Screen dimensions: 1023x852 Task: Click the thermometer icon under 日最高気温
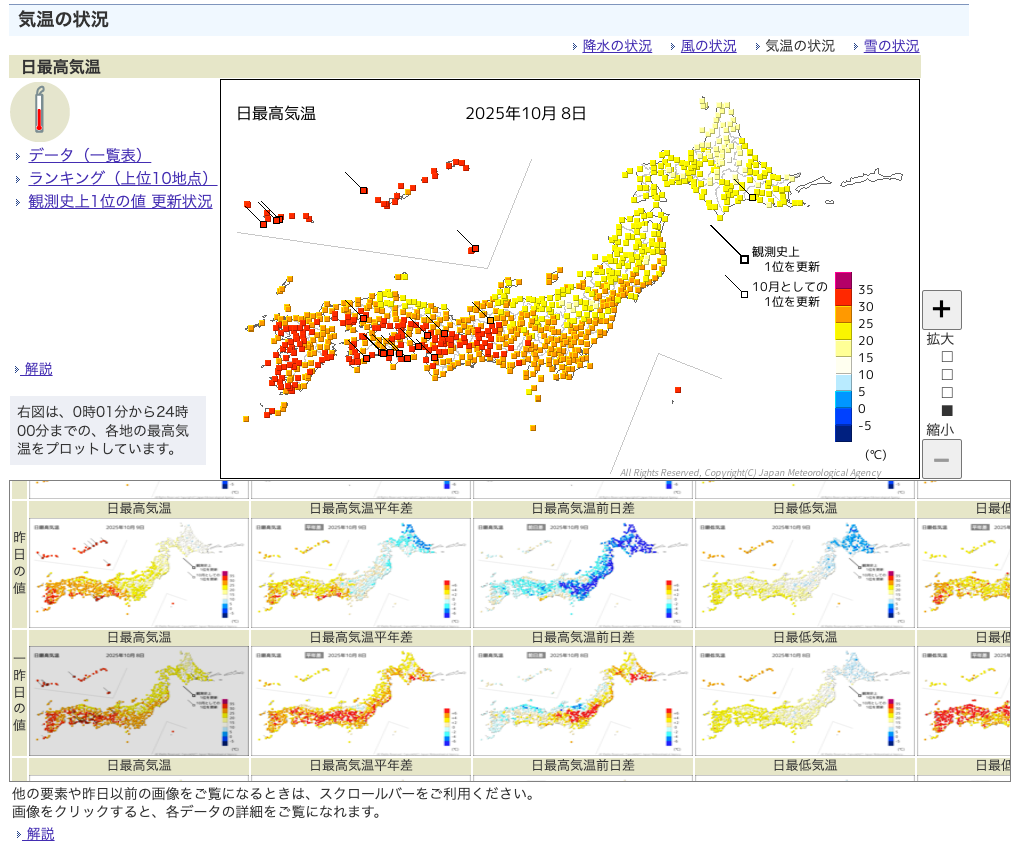click(39, 111)
